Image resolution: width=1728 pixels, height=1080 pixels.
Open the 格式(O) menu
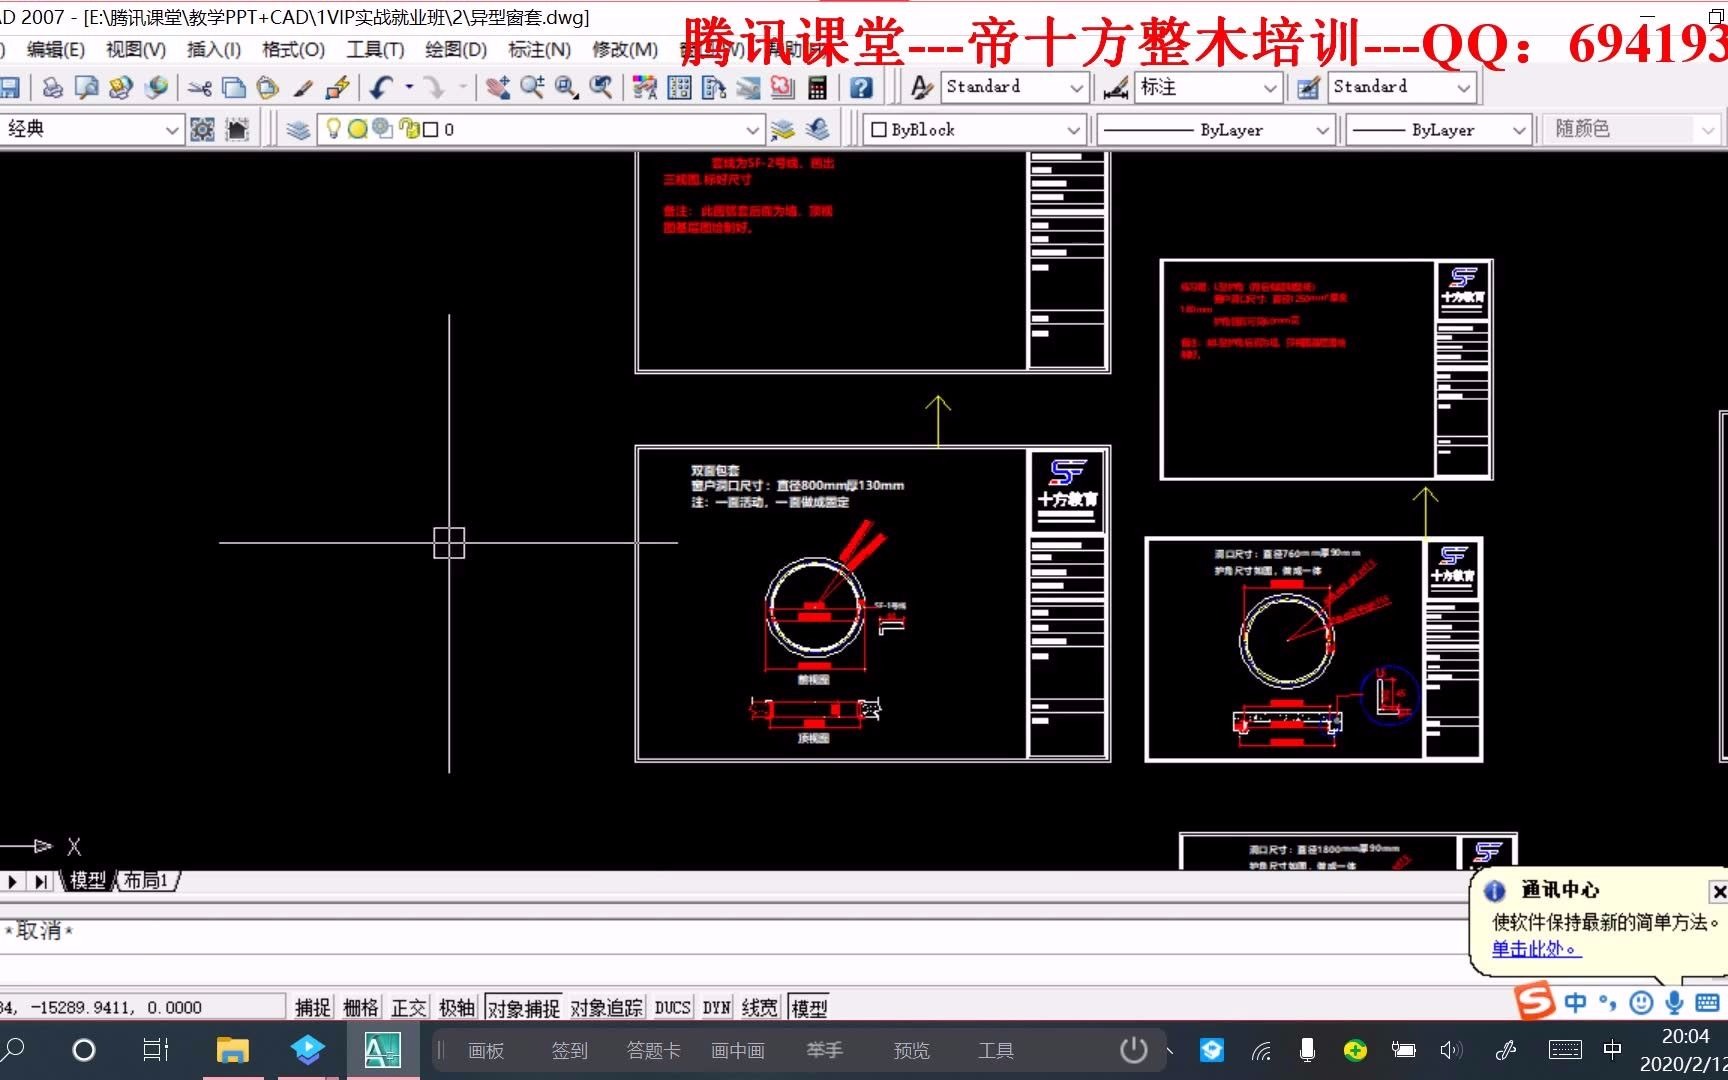pos(293,49)
